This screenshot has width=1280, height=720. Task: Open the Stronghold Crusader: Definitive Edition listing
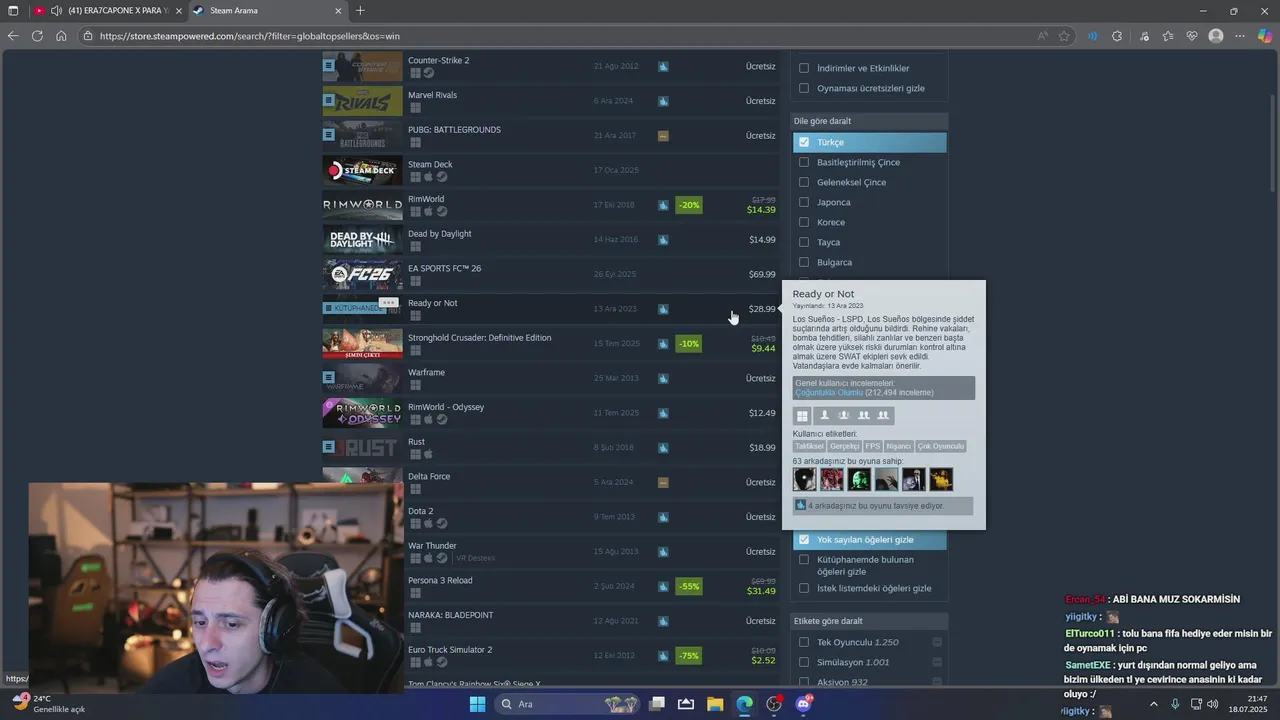click(x=549, y=343)
